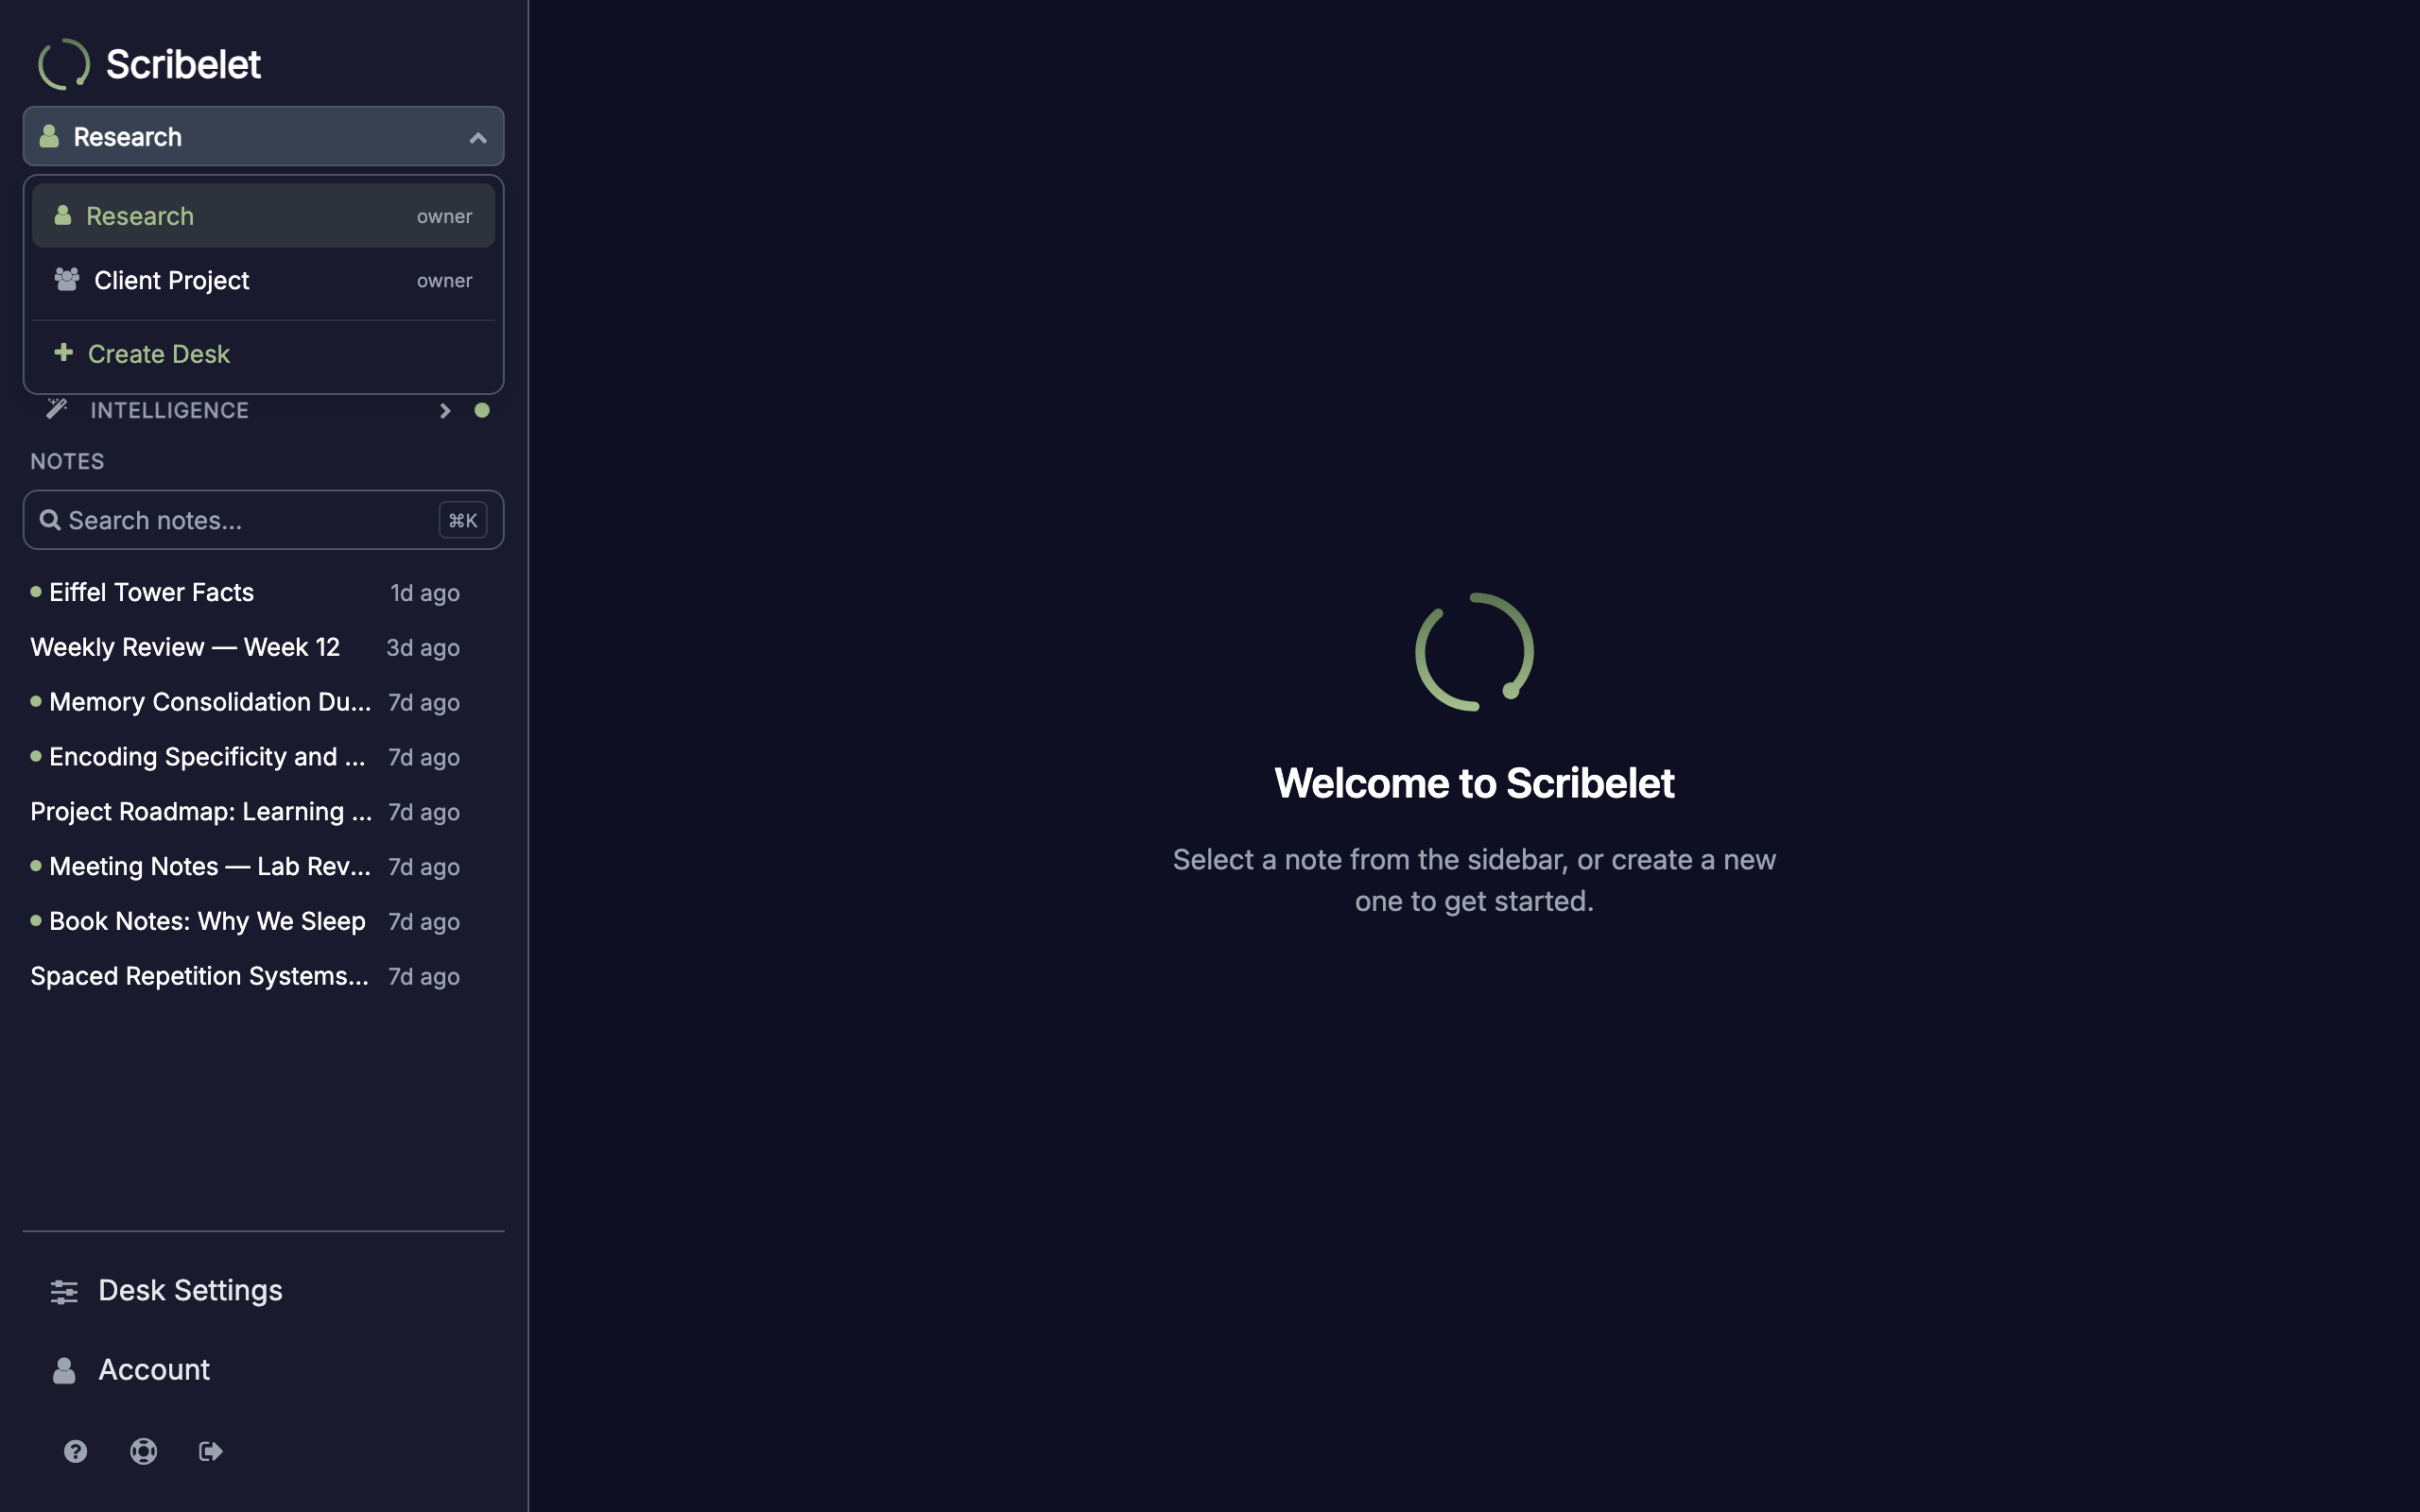Open the Encoding Specificity note
2420x1512 pixels.
click(245, 757)
